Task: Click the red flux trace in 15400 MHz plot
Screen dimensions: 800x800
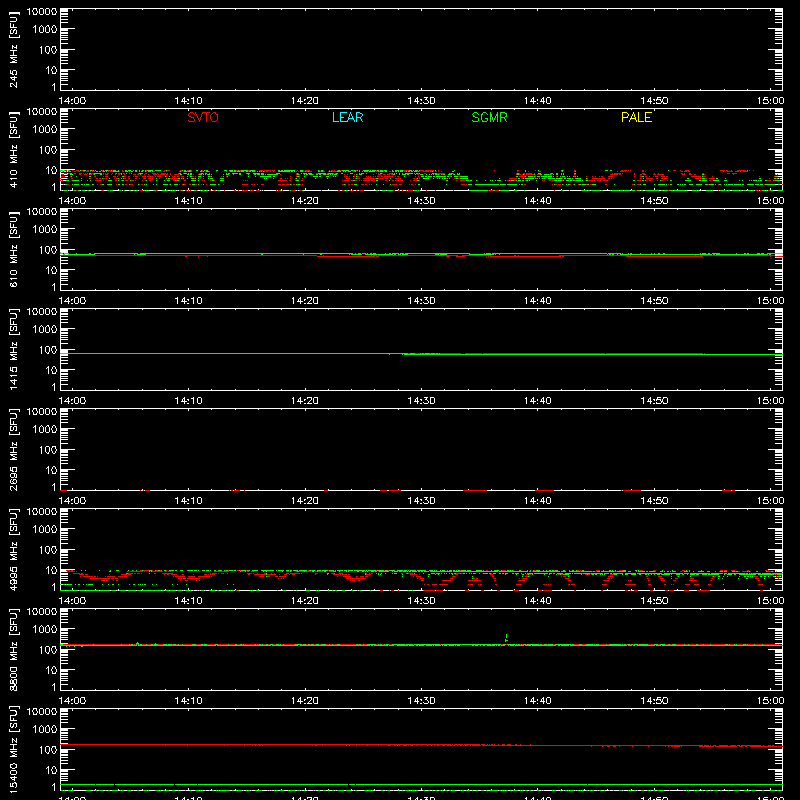Action: [x=421, y=745]
